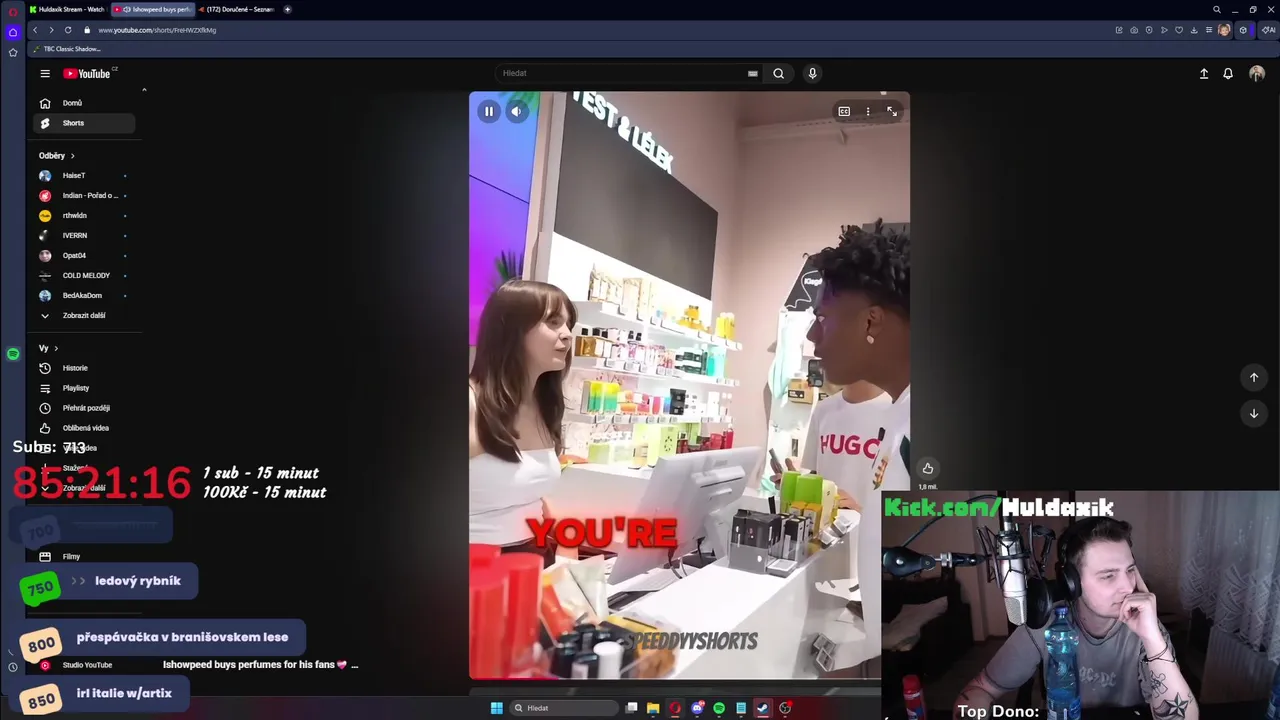This screenshot has height=720, width=1280.
Task: Open Opera snapshot camera icon
Action: [1134, 30]
